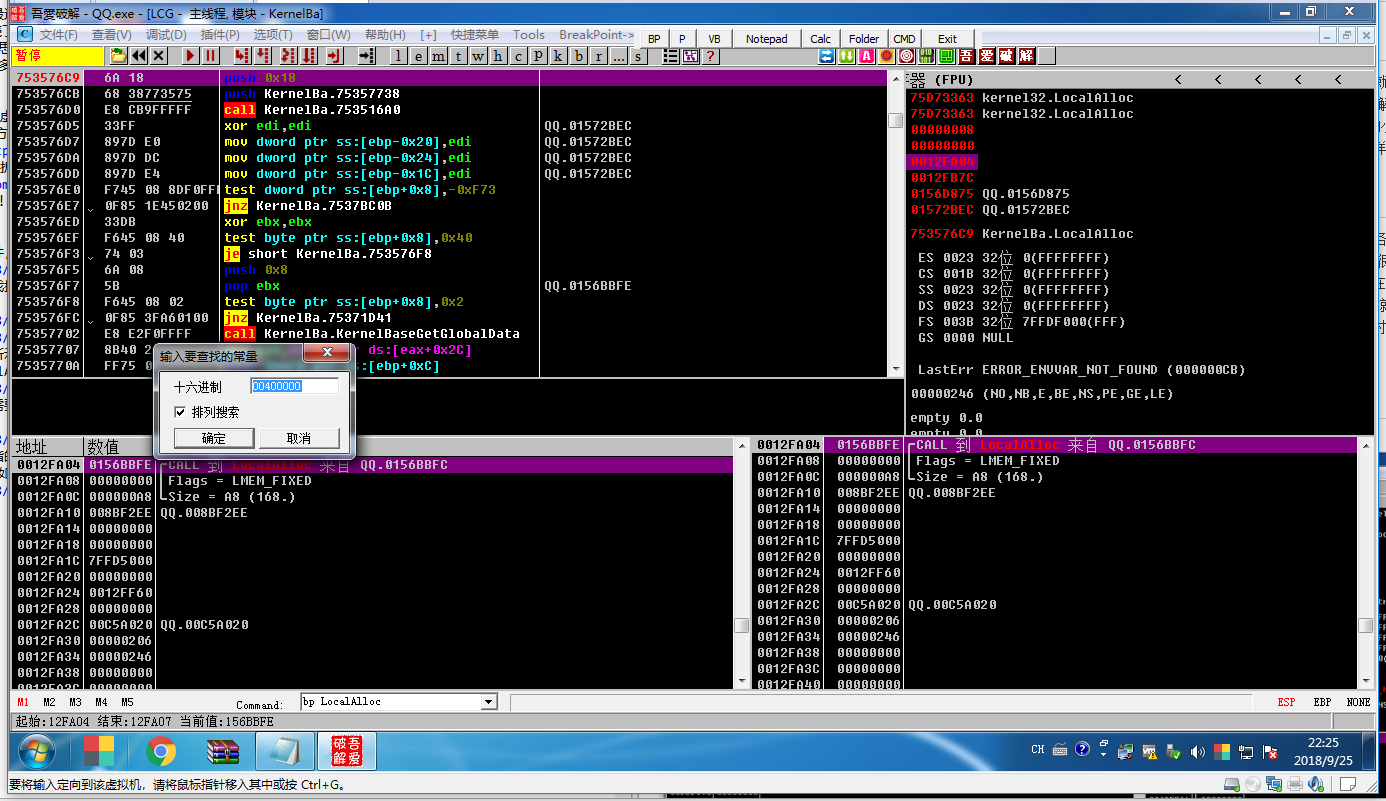Image resolution: width=1386 pixels, height=801 pixels.
Task: Close the debugged program with X icon
Action: (x=159, y=56)
